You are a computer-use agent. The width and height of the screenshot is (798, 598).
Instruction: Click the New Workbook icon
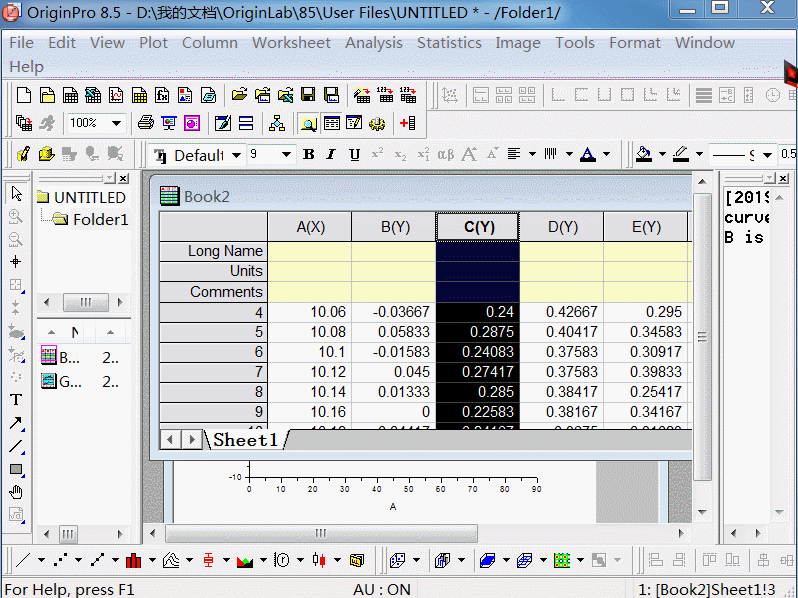pyautogui.click(x=70, y=95)
